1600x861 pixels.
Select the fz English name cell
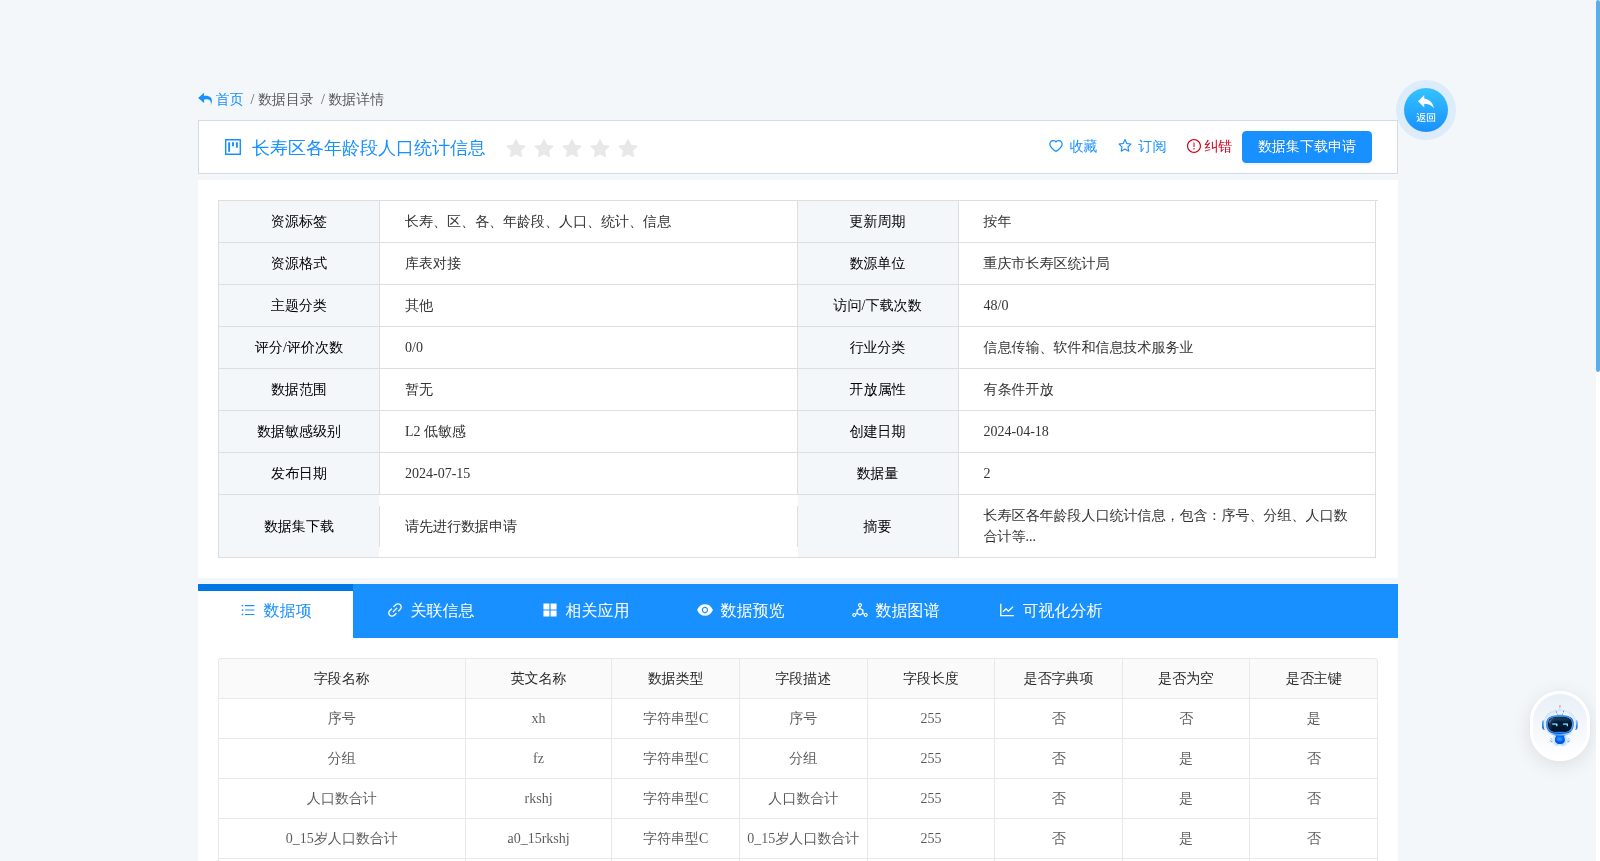(539, 758)
